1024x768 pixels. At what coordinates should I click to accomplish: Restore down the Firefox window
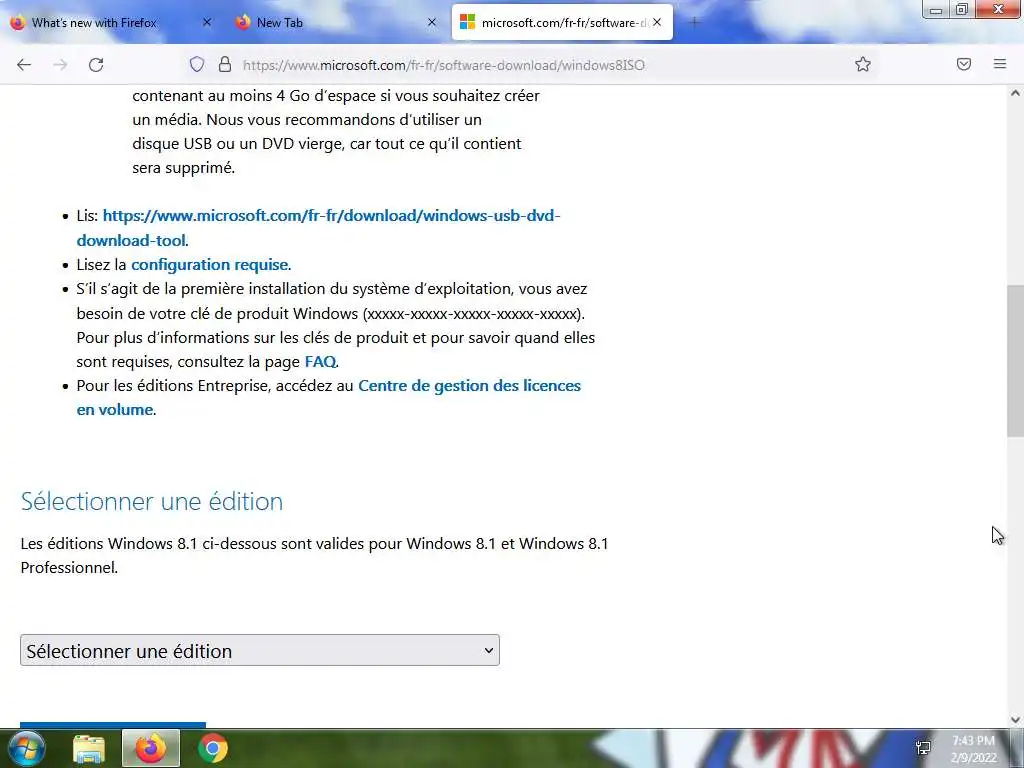(x=962, y=10)
